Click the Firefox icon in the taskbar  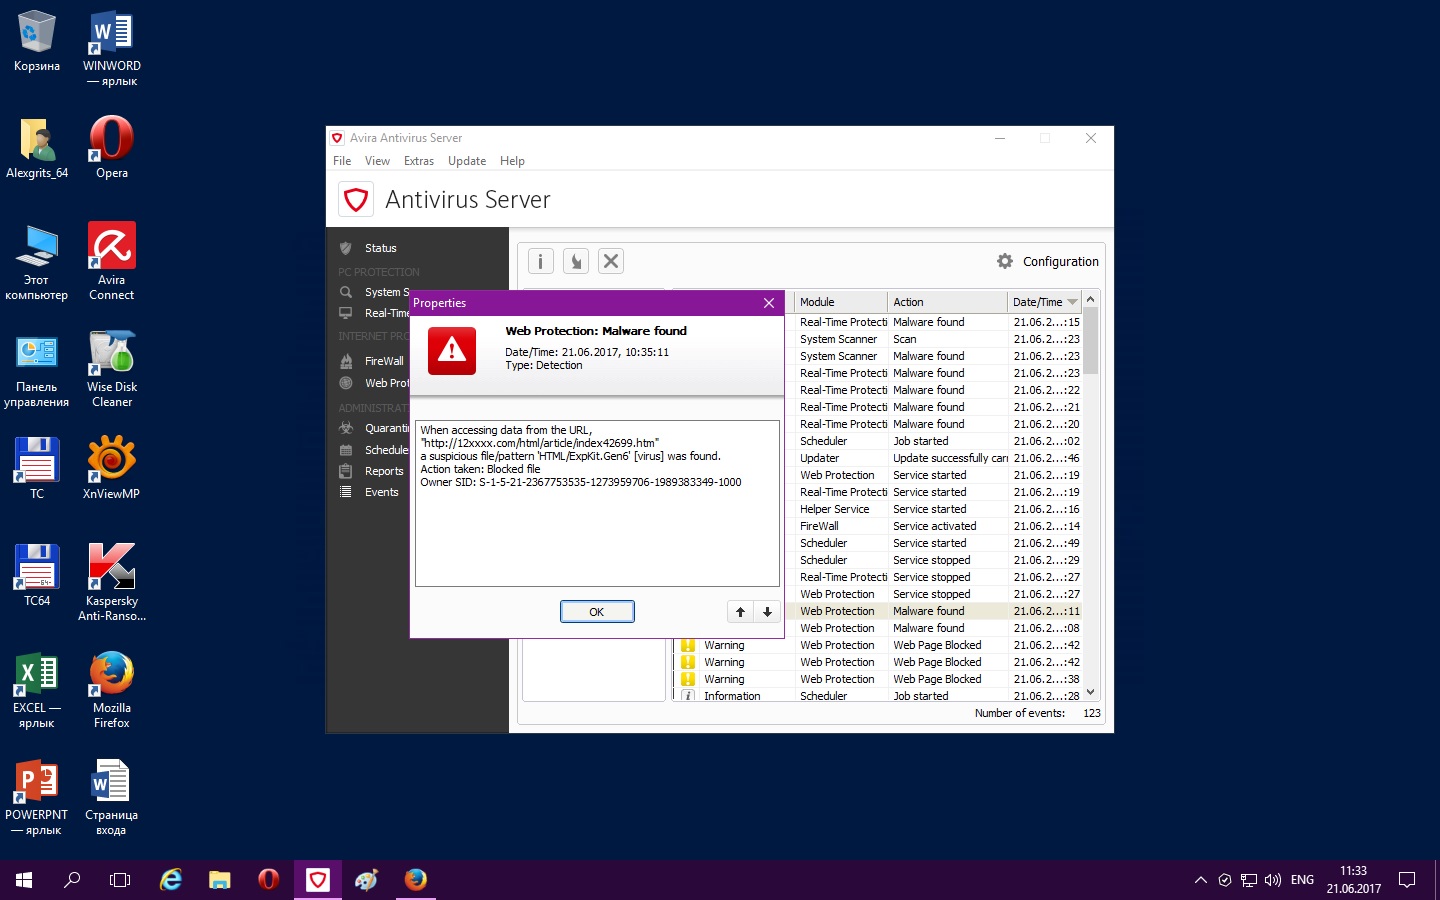415,880
